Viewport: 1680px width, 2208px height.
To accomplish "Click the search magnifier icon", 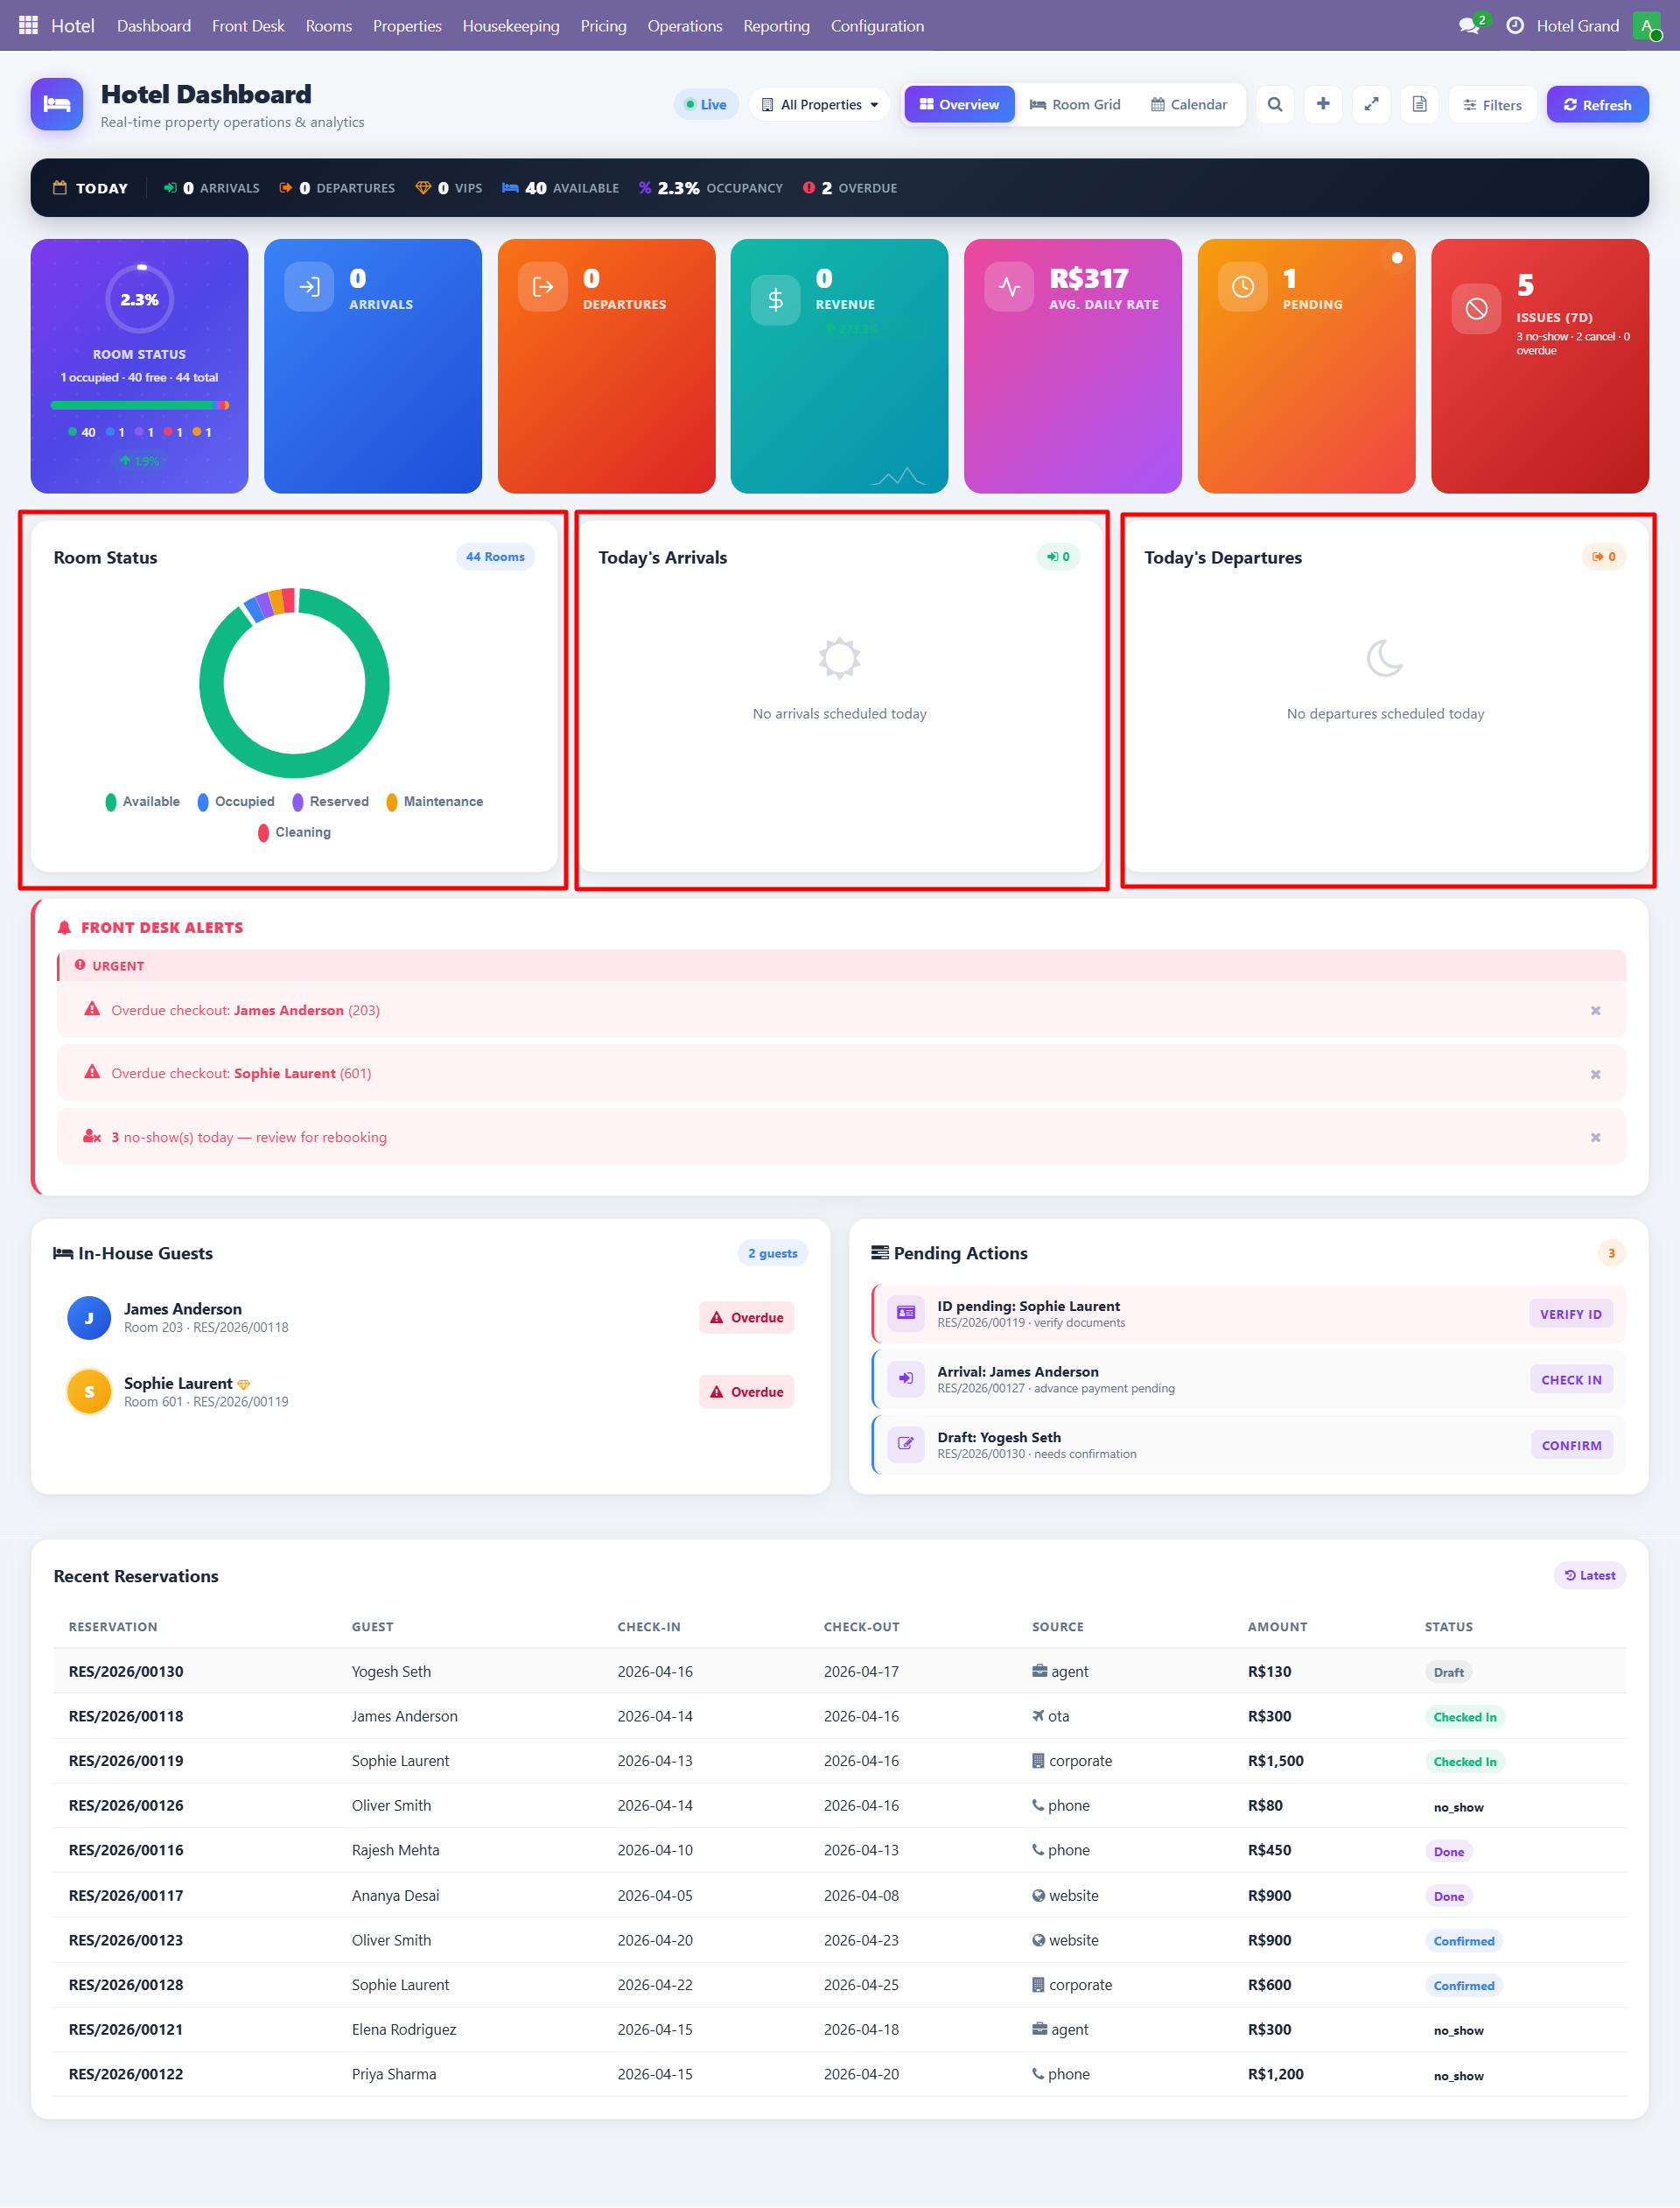I will coord(1274,104).
